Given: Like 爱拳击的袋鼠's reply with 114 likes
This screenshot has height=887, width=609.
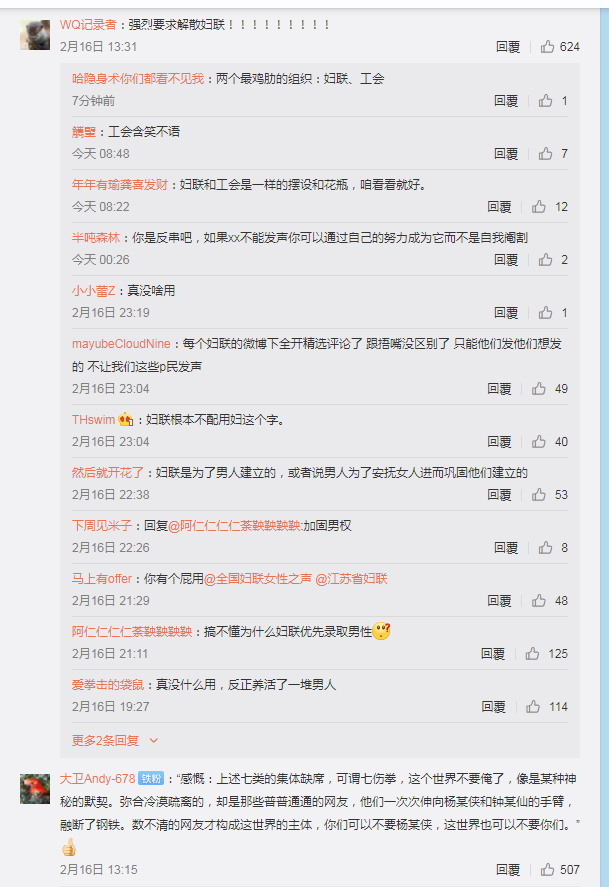Looking at the screenshot, I should [533, 707].
